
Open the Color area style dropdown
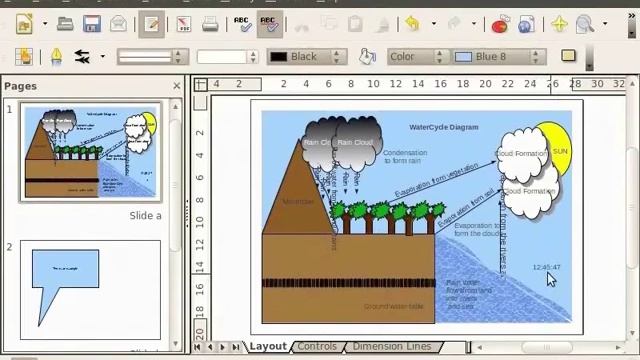(x=418, y=57)
